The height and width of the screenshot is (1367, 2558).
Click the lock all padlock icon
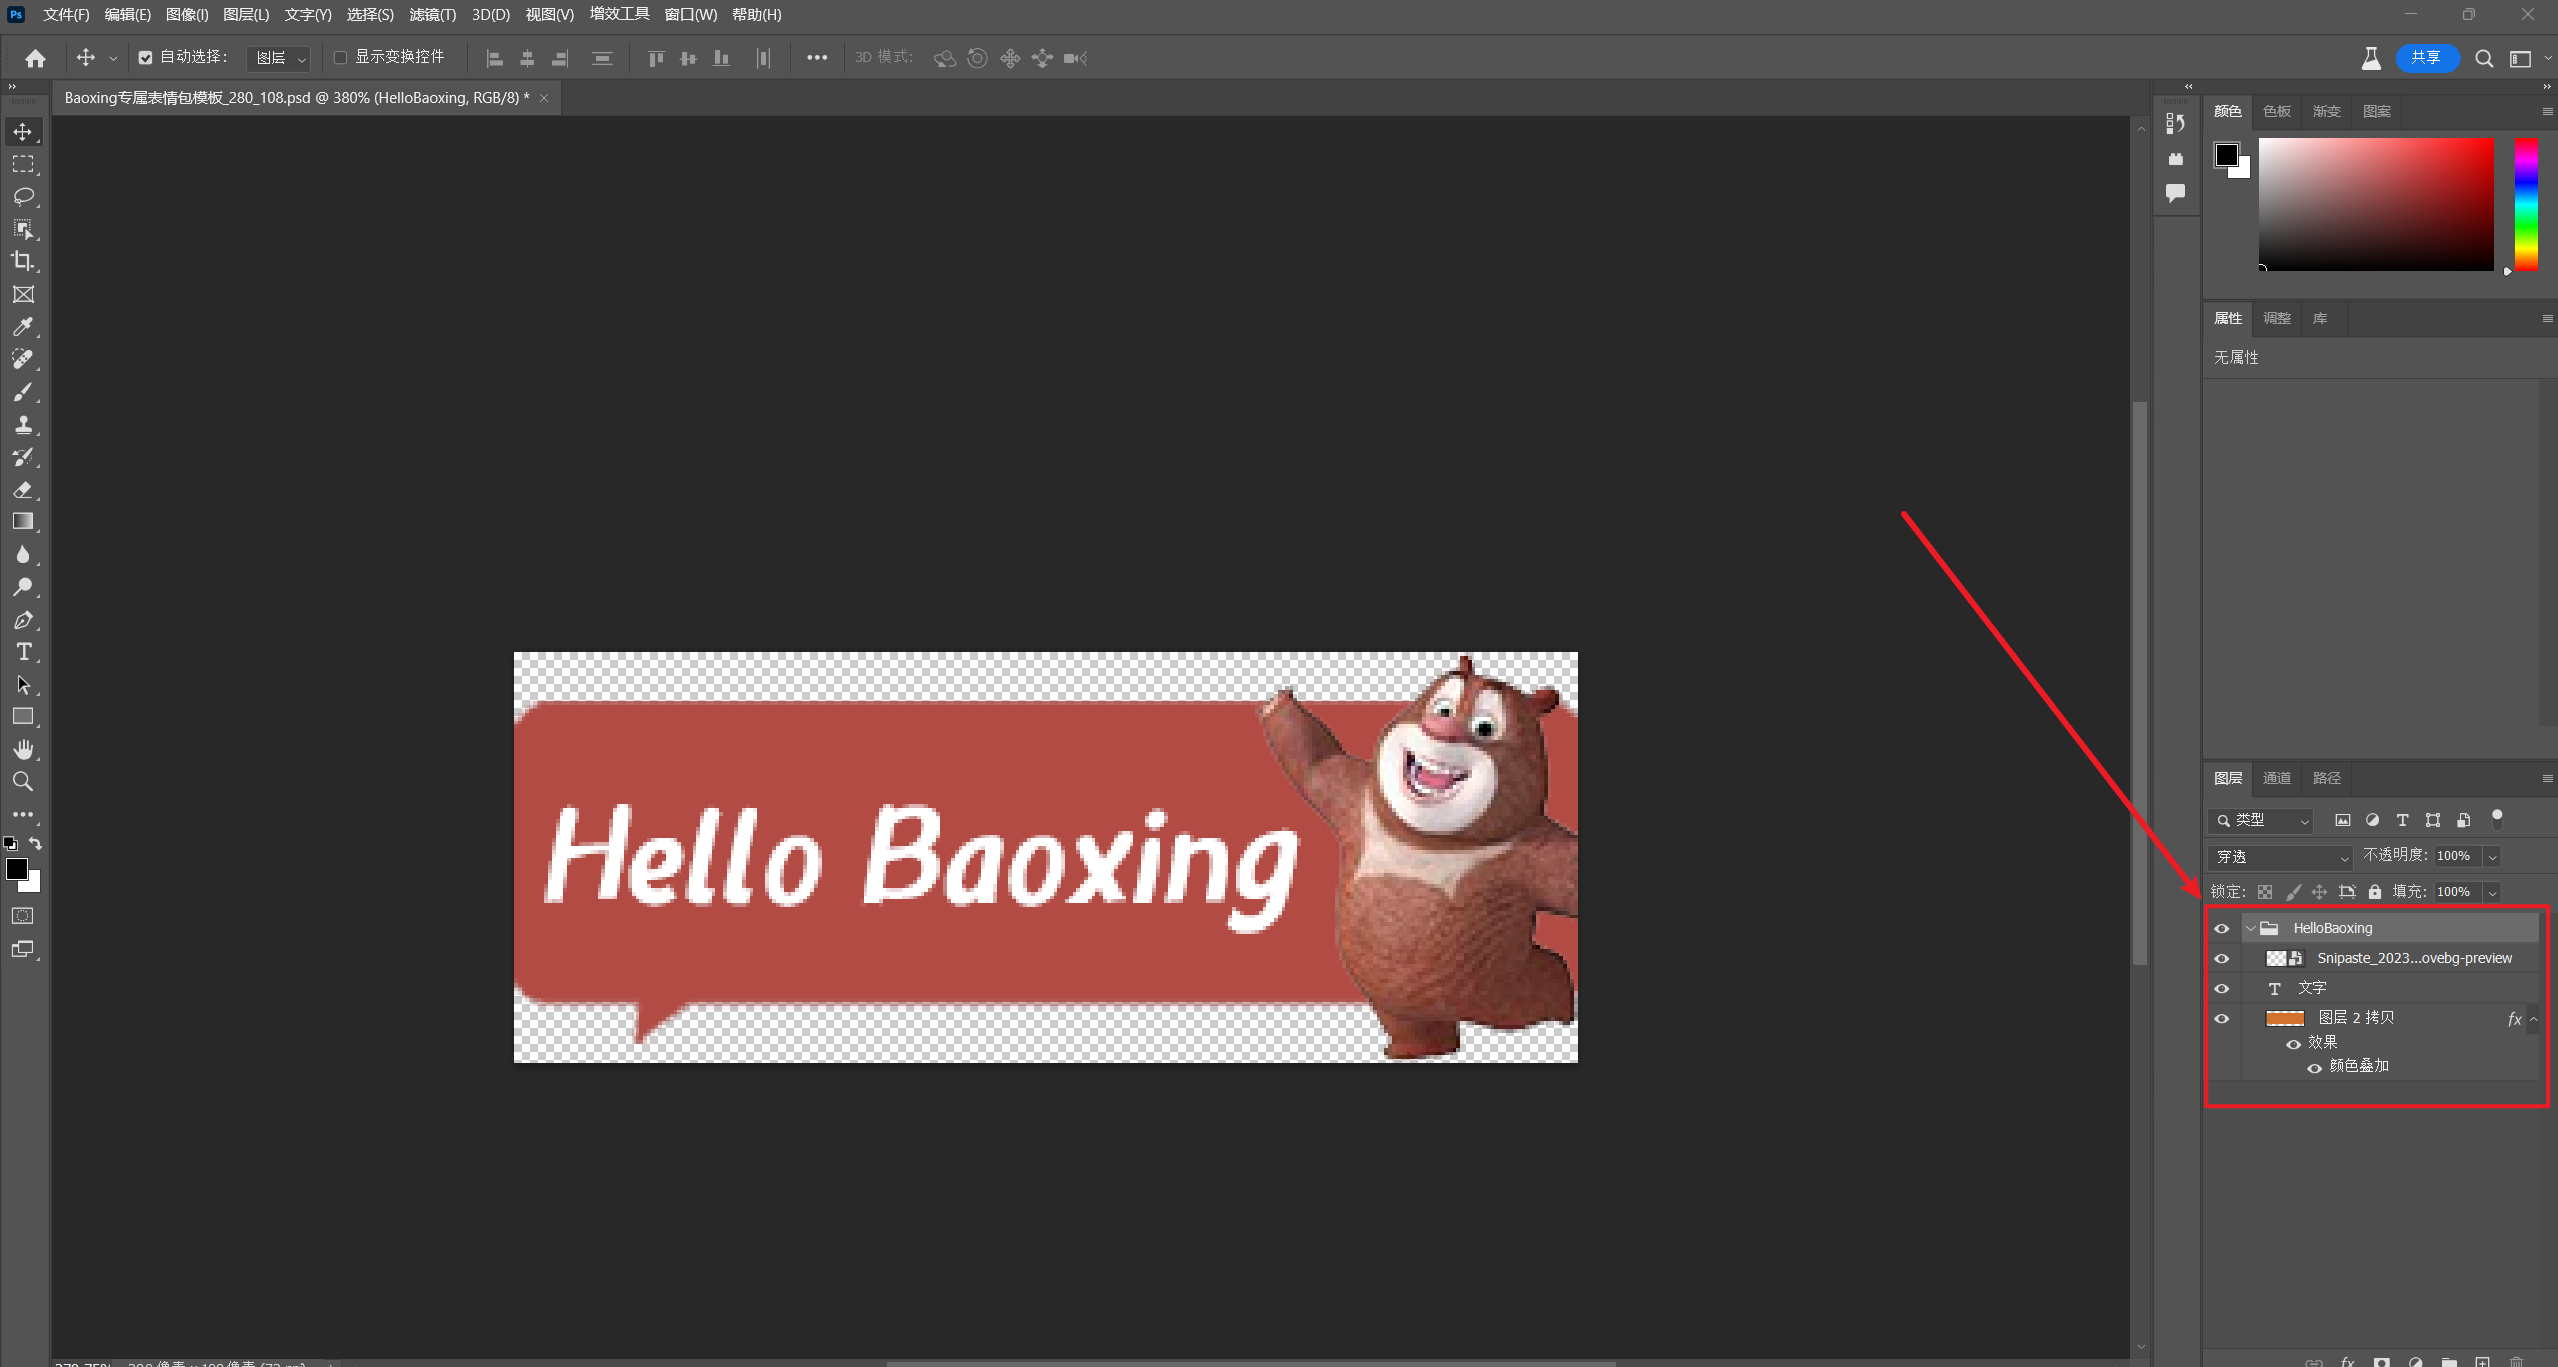click(x=2374, y=892)
